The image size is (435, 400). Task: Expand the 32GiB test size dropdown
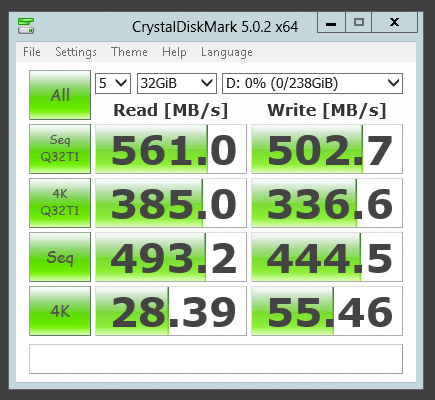177,83
